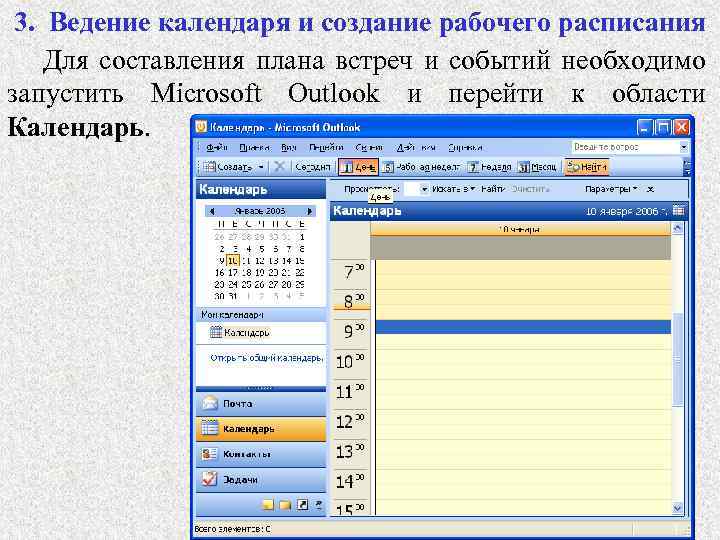Click Найти in the search bar
Image resolution: width=720 pixels, height=540 pixels.
[493, 189]
